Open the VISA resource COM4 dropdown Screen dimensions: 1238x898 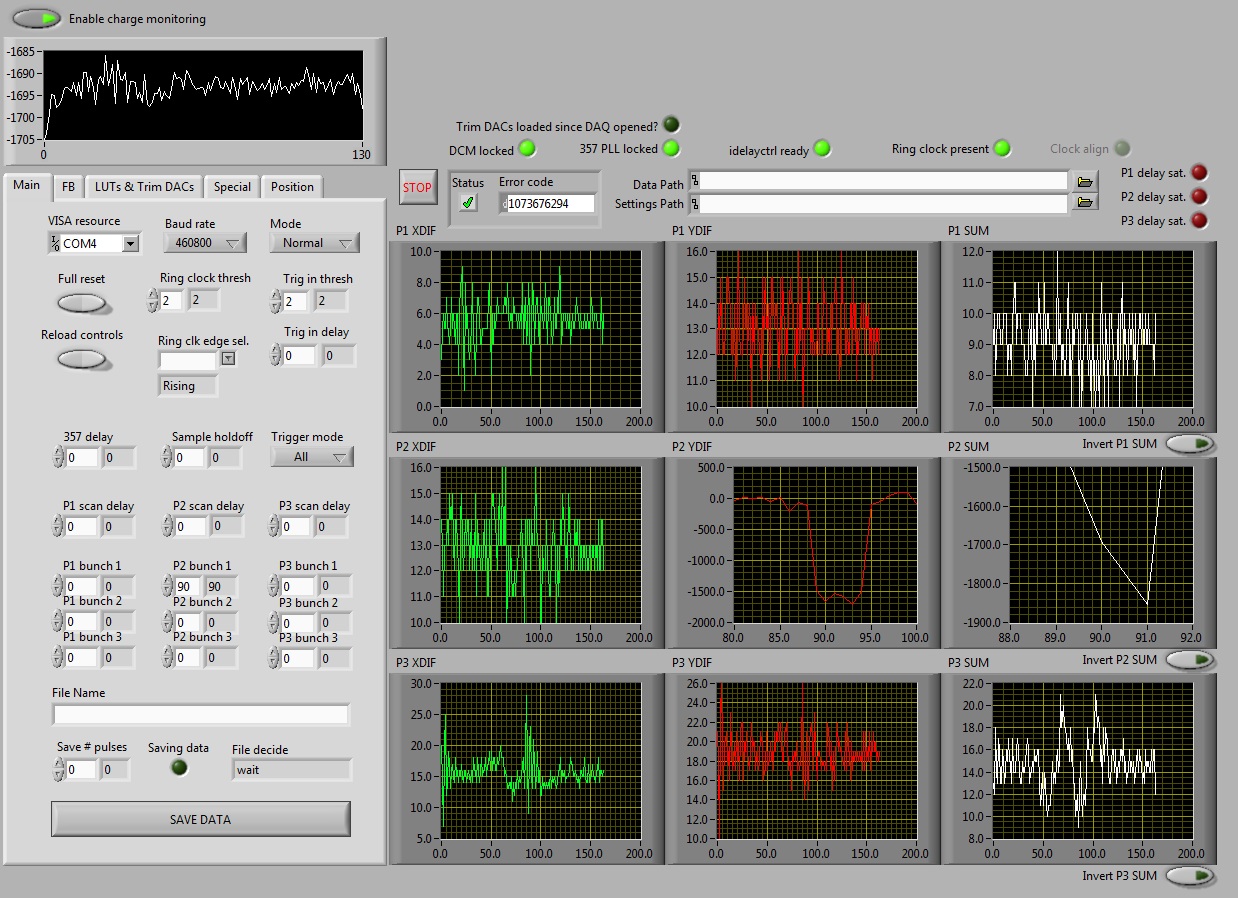130,243
